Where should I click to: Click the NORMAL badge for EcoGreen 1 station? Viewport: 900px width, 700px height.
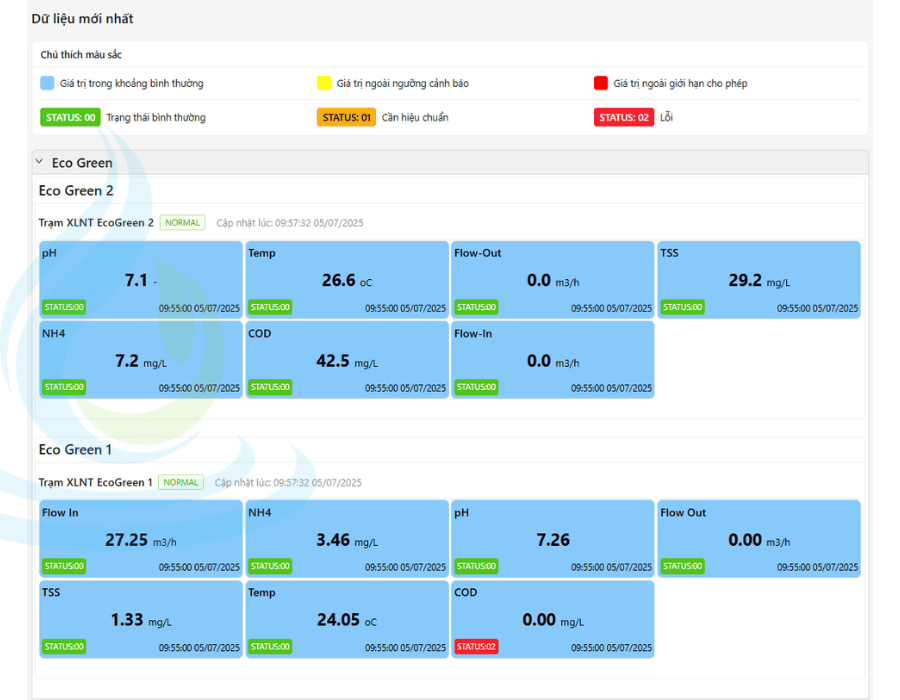pos(181,483)
